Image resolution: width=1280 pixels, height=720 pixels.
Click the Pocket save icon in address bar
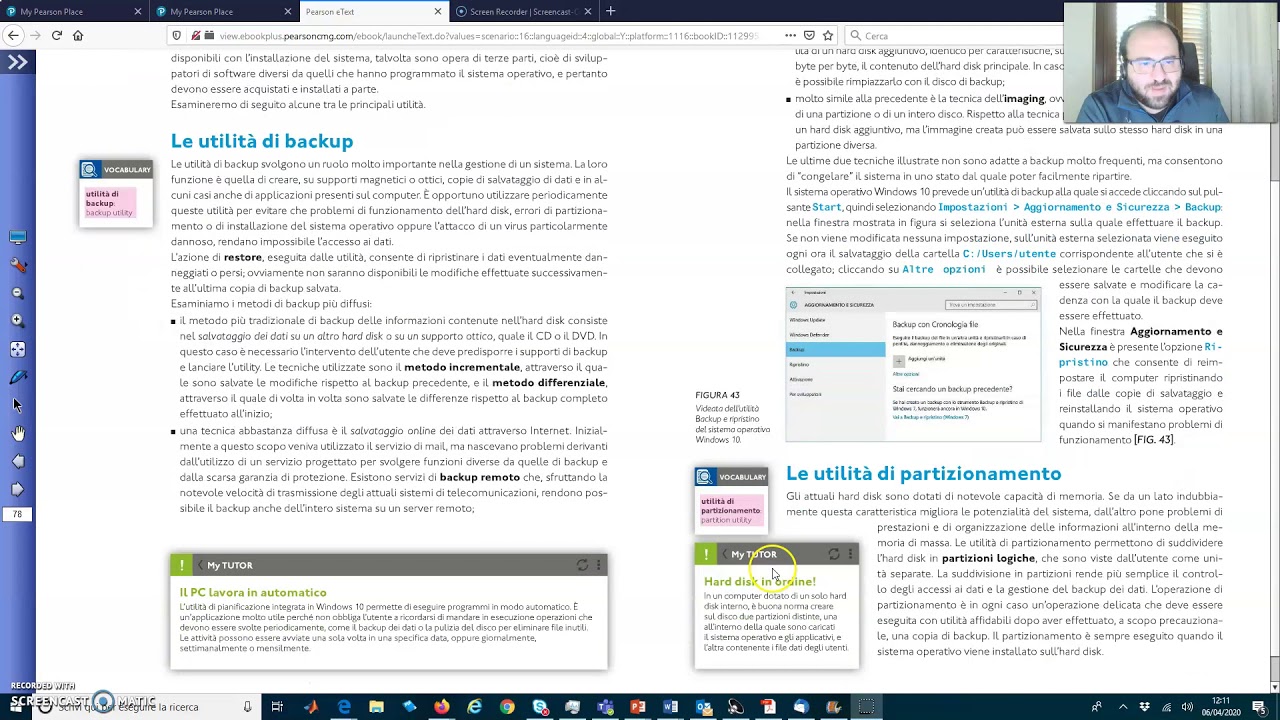tap(809, 36)
